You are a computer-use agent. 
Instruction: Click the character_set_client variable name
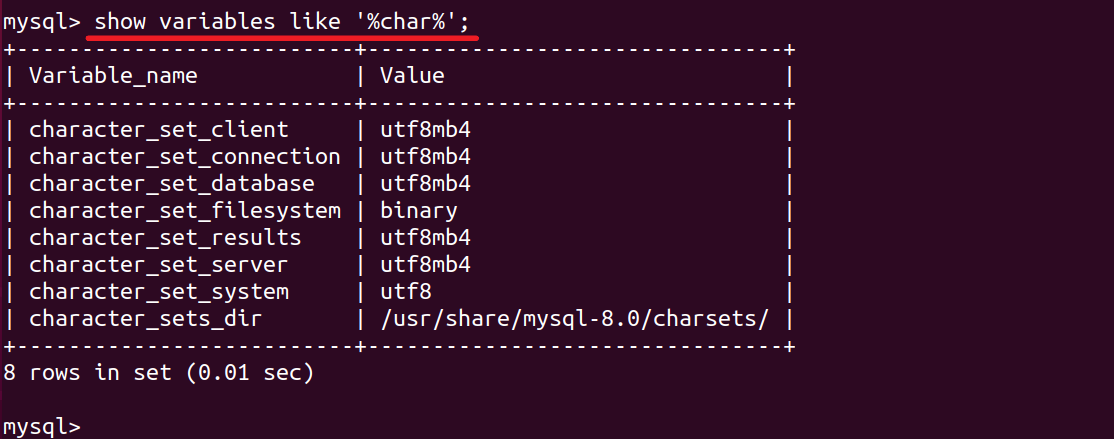[158, 129]
